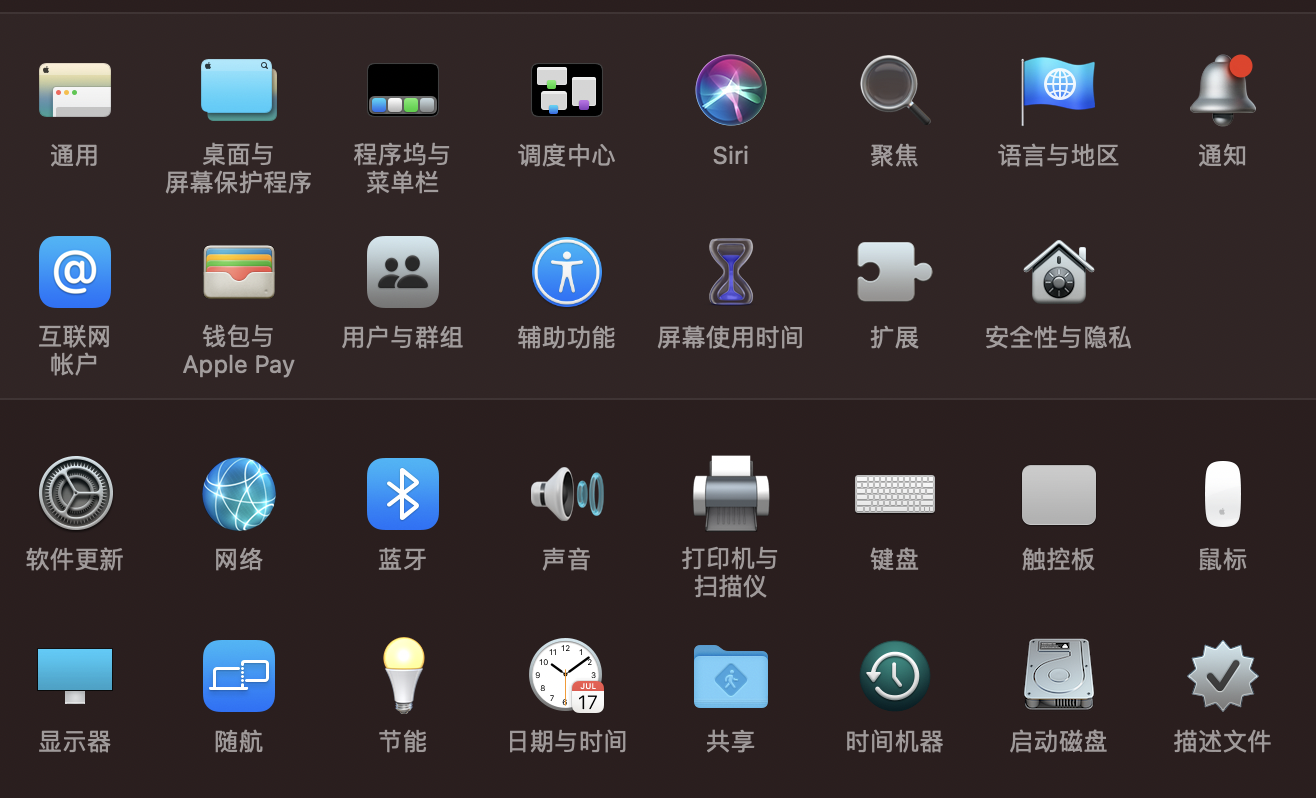Viewport: 1316px width, 798px height.
Task: Open 启动磁盘 startup disk icon
Action: [1059, 676]
